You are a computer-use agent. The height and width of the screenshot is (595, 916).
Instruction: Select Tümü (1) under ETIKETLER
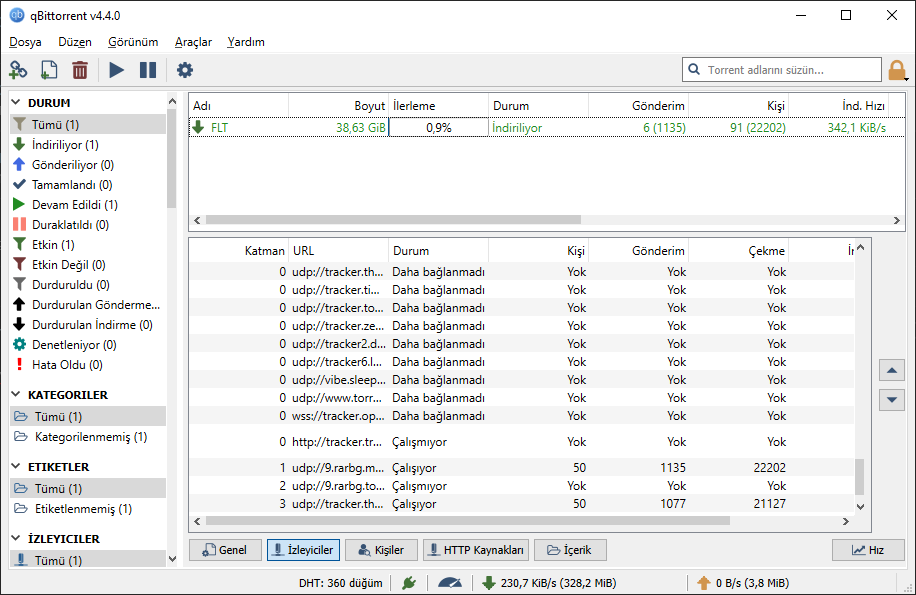(88, 488)
